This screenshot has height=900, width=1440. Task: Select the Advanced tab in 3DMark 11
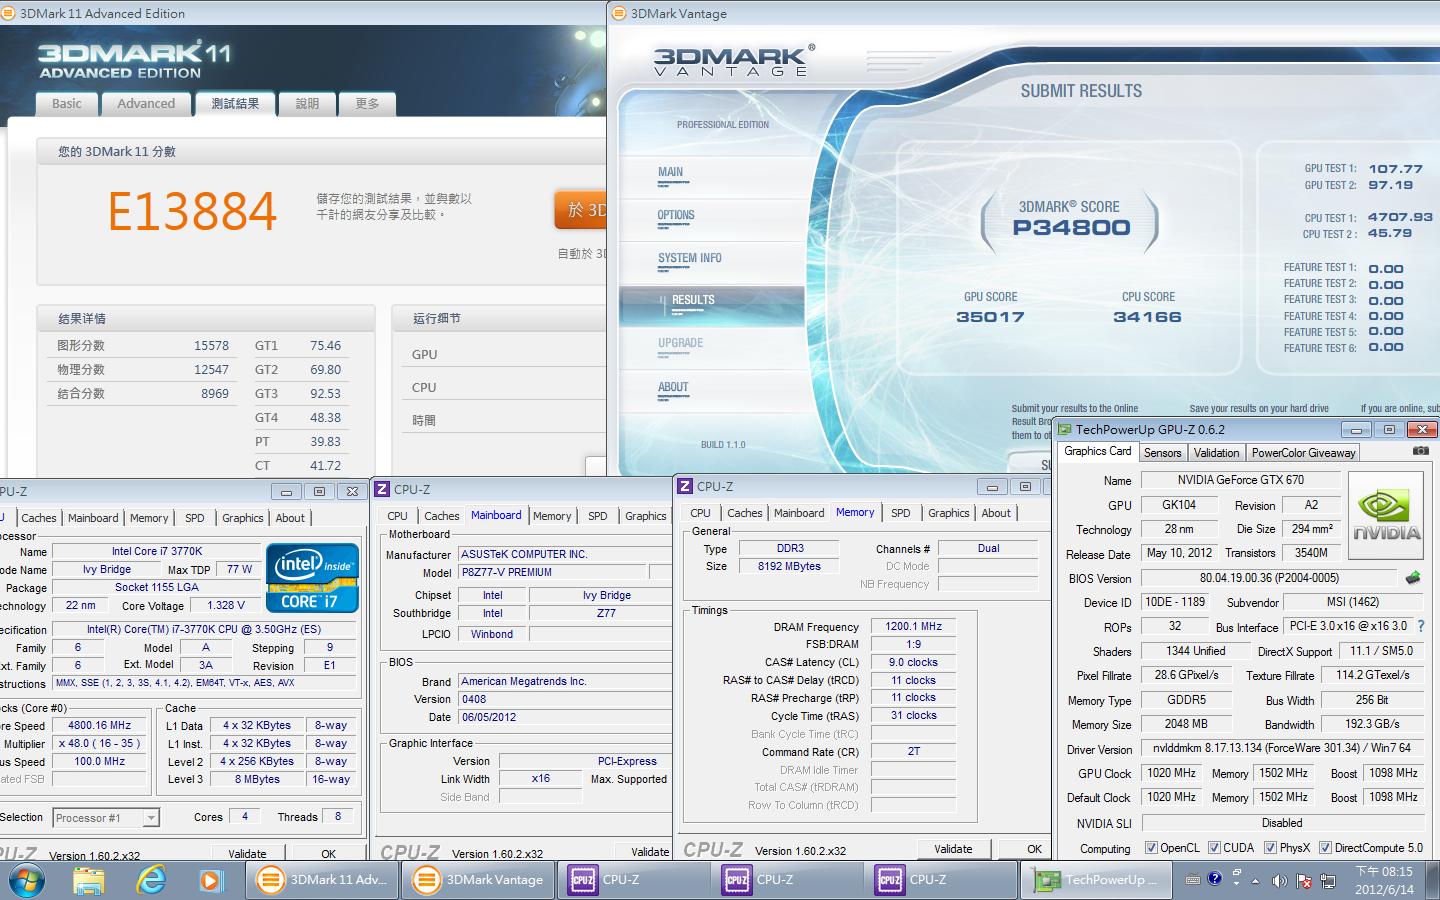(146, 103)
